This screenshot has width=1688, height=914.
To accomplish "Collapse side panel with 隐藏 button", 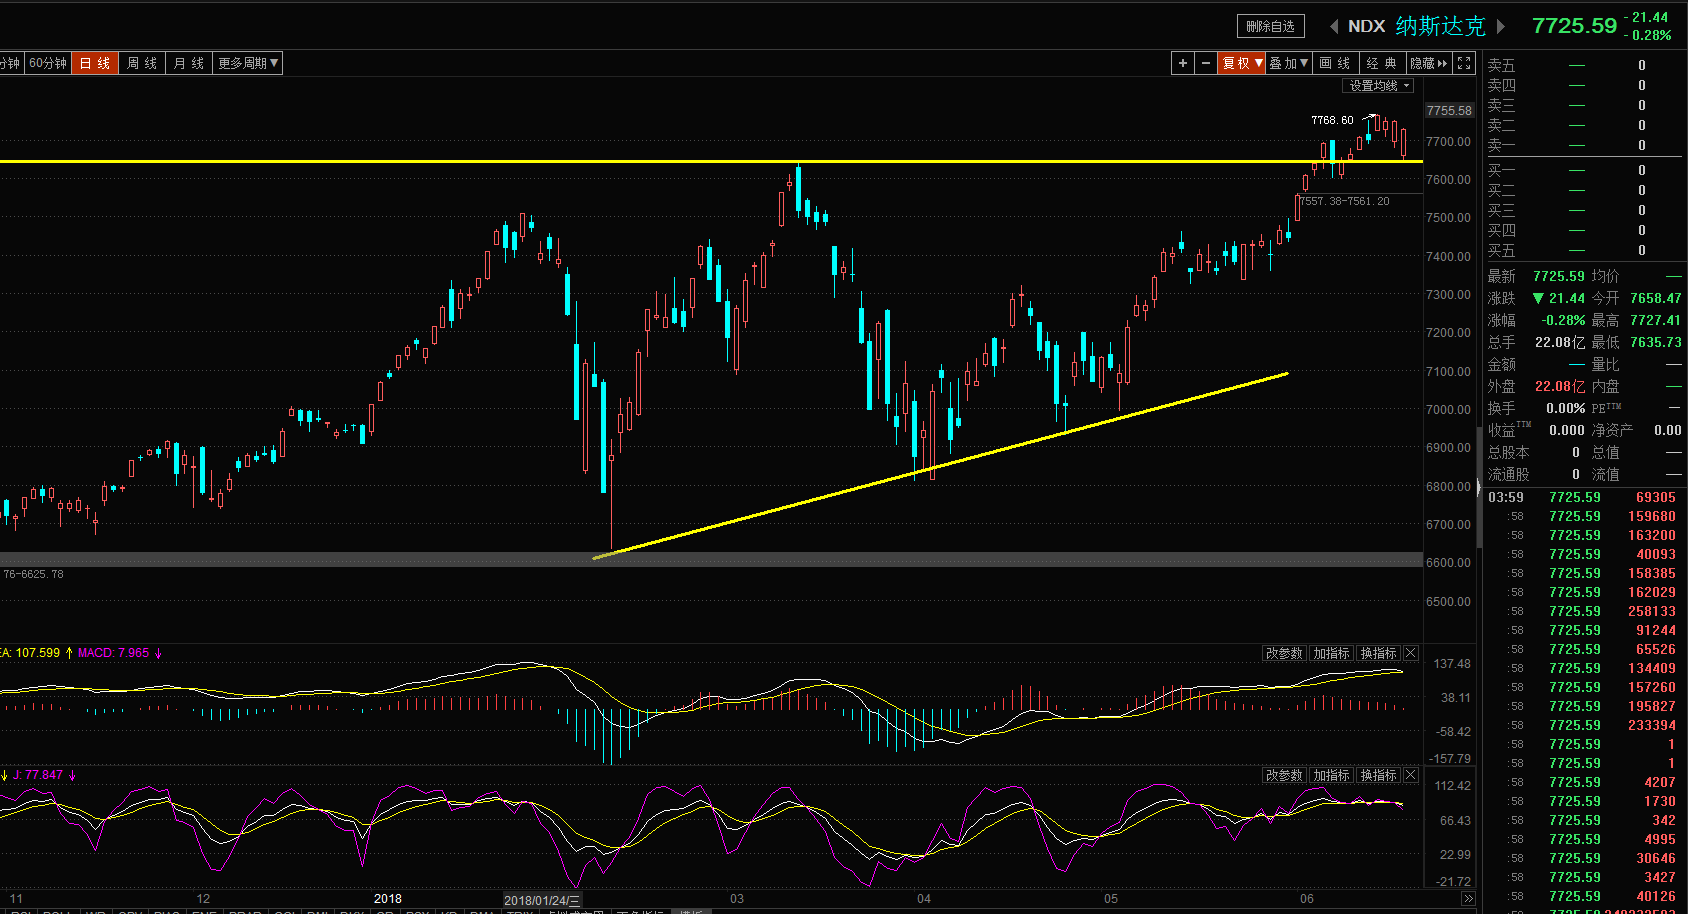I will (x=1428, y=63).
